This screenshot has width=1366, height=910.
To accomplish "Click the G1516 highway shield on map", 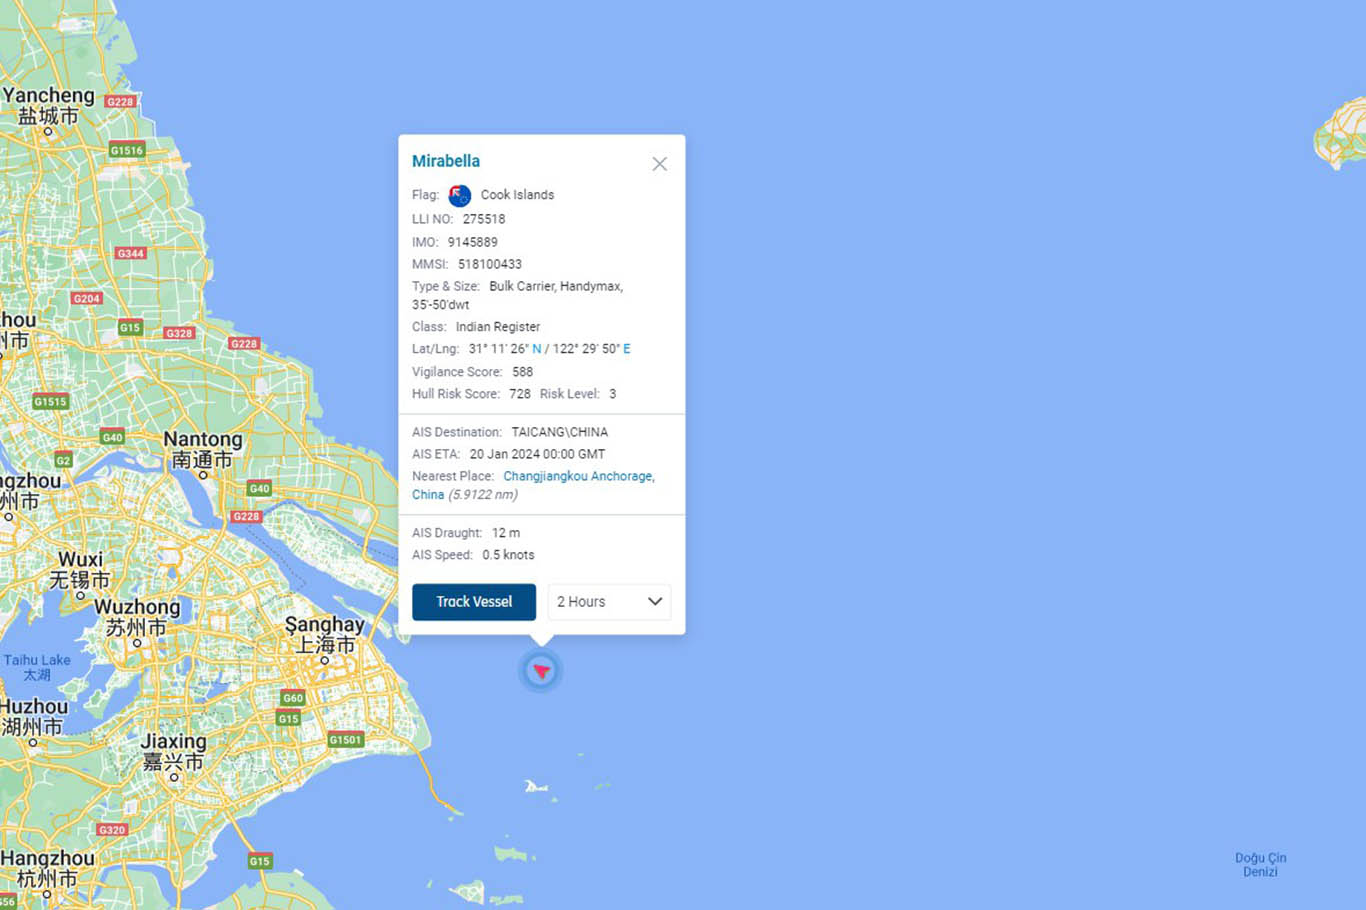I will click(x=127, y=151).
